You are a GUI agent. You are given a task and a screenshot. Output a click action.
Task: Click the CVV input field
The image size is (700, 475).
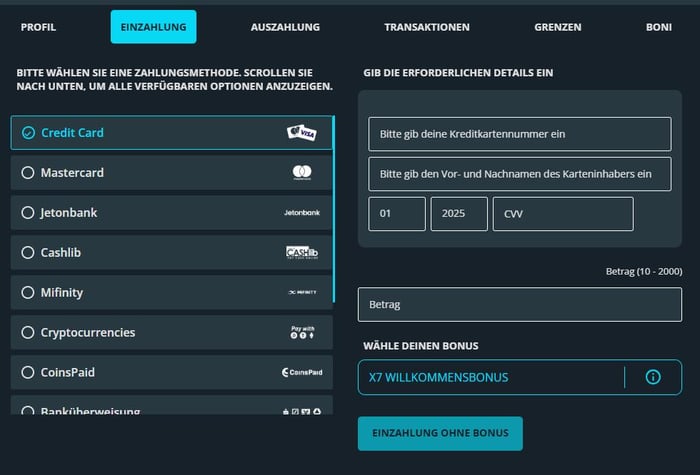coord(563,214)
